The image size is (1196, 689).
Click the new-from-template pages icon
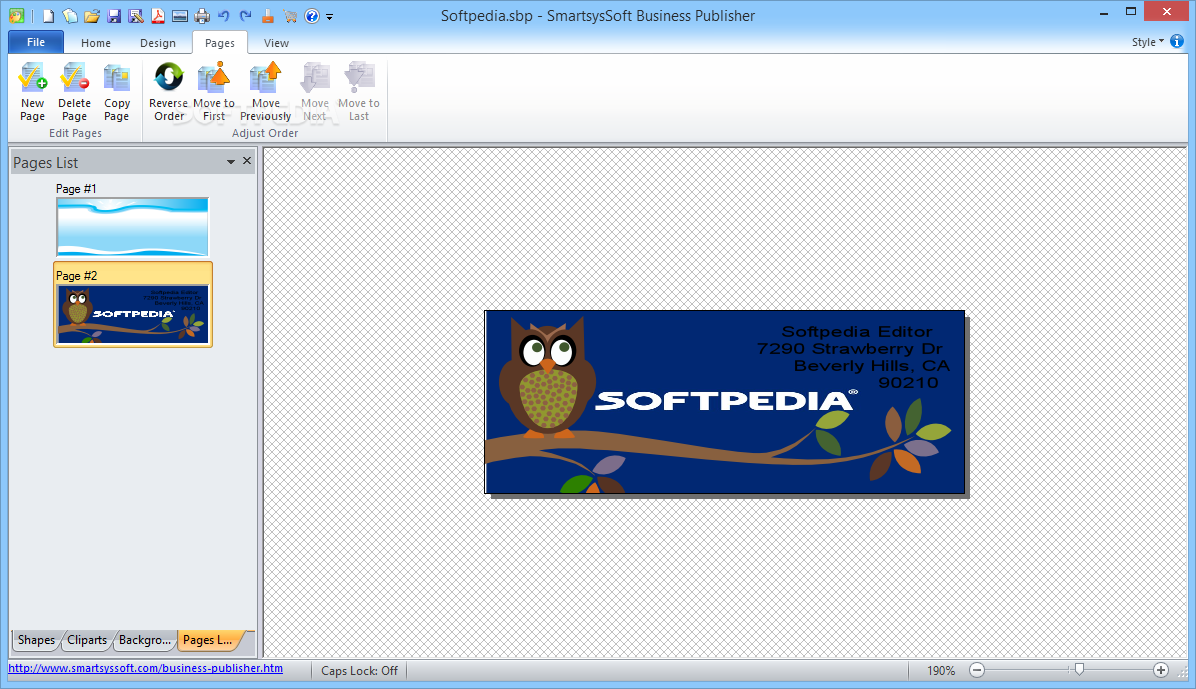69,15
